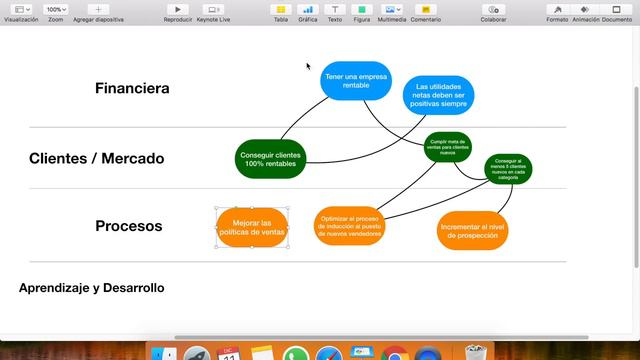Insert a table with Tabla
The image size is (640, 360).
(281, 9)
